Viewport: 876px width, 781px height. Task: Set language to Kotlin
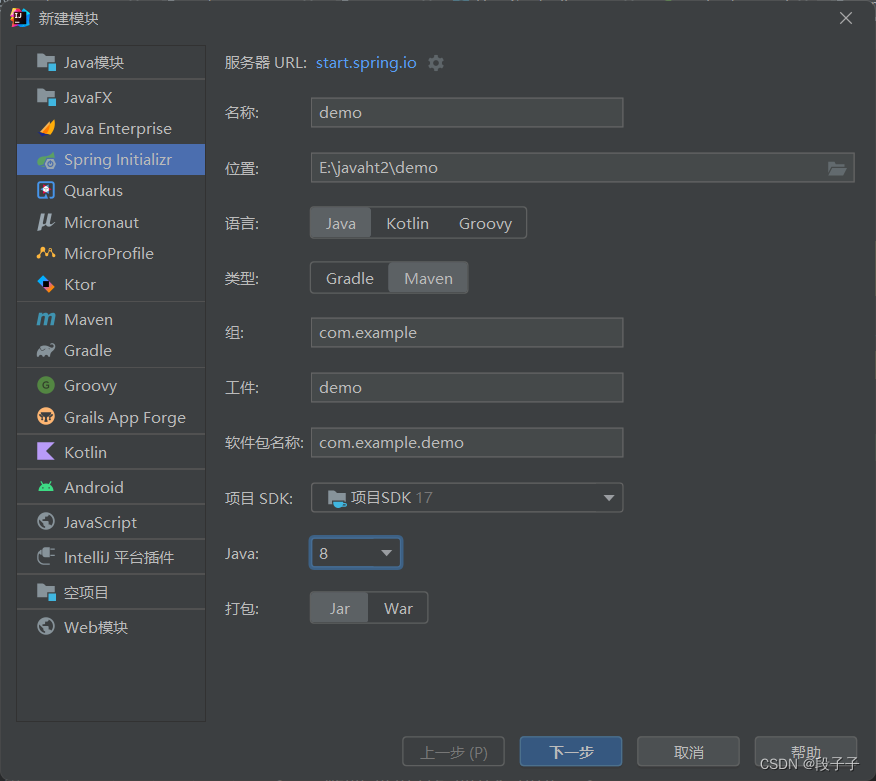(407, 223)
